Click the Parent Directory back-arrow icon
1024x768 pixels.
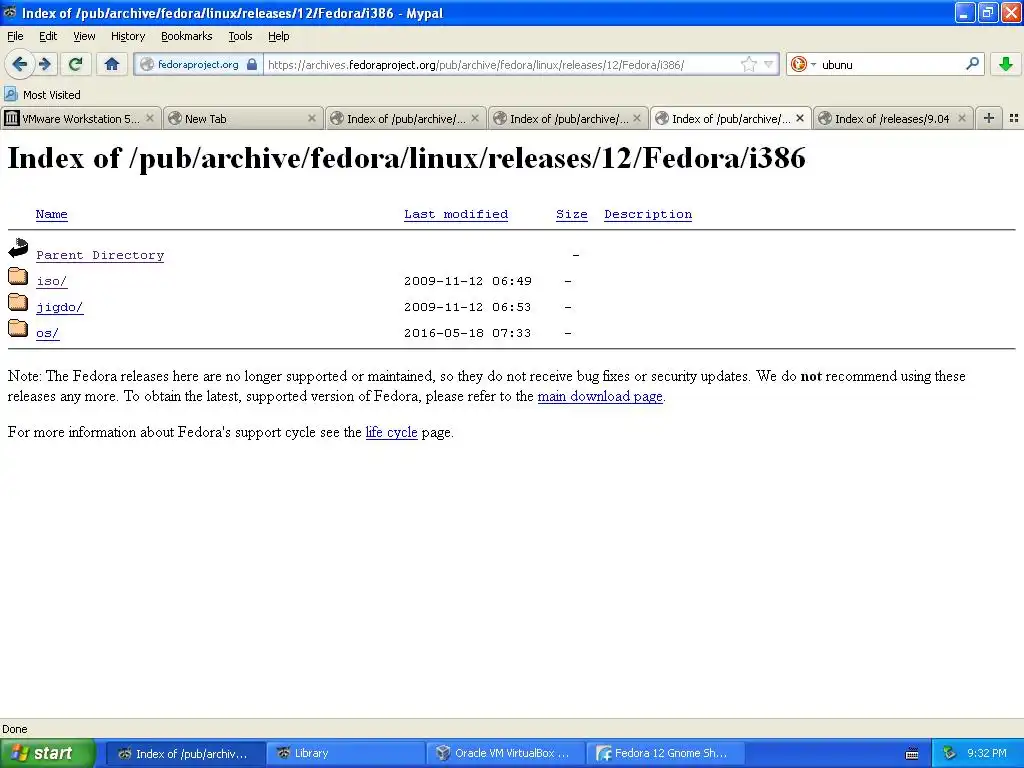pyautogui.click(x=18, y=248)
